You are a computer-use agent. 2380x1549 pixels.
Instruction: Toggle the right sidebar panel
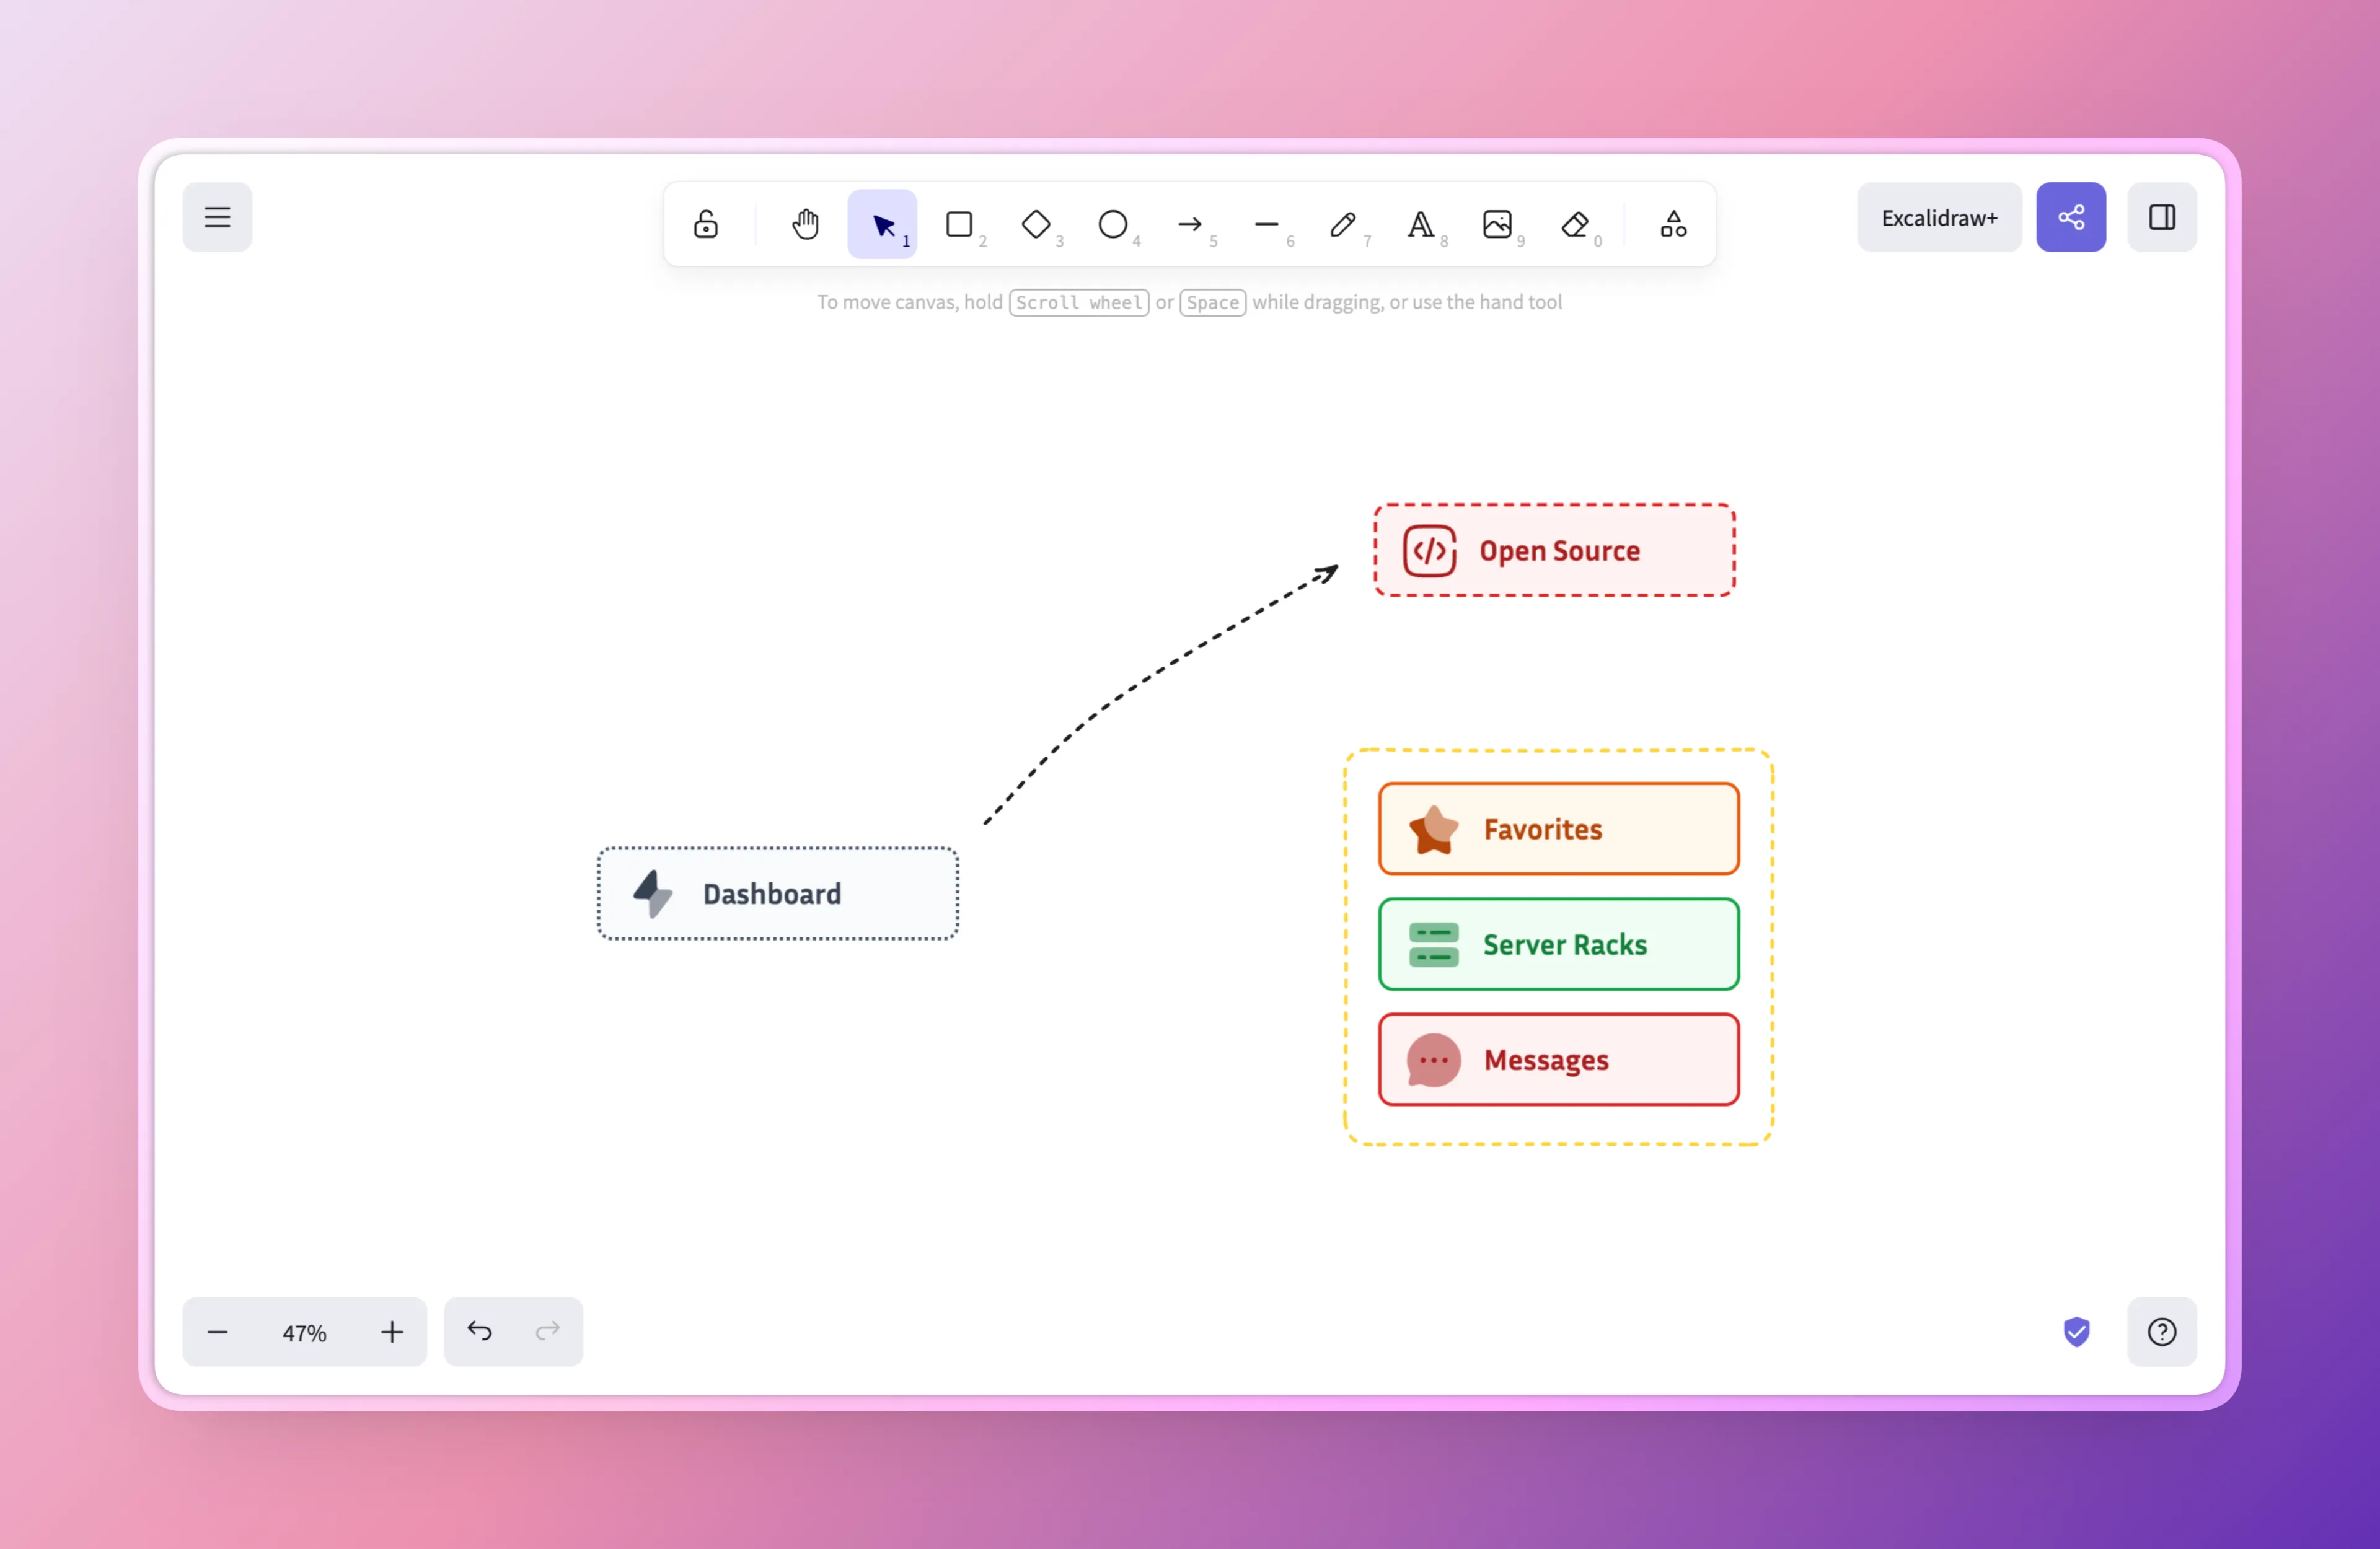point(2162,217)
